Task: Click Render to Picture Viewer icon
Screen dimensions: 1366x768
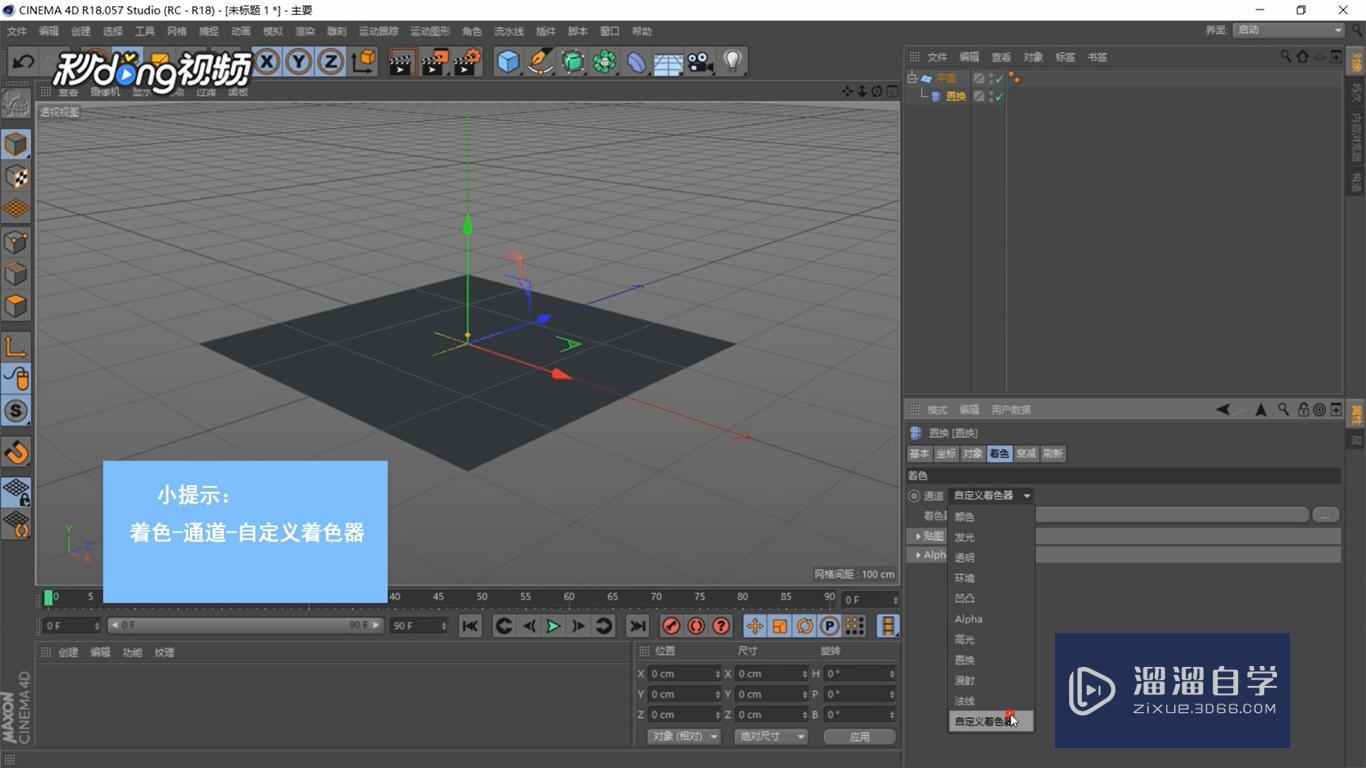Action: coord(434,62)
